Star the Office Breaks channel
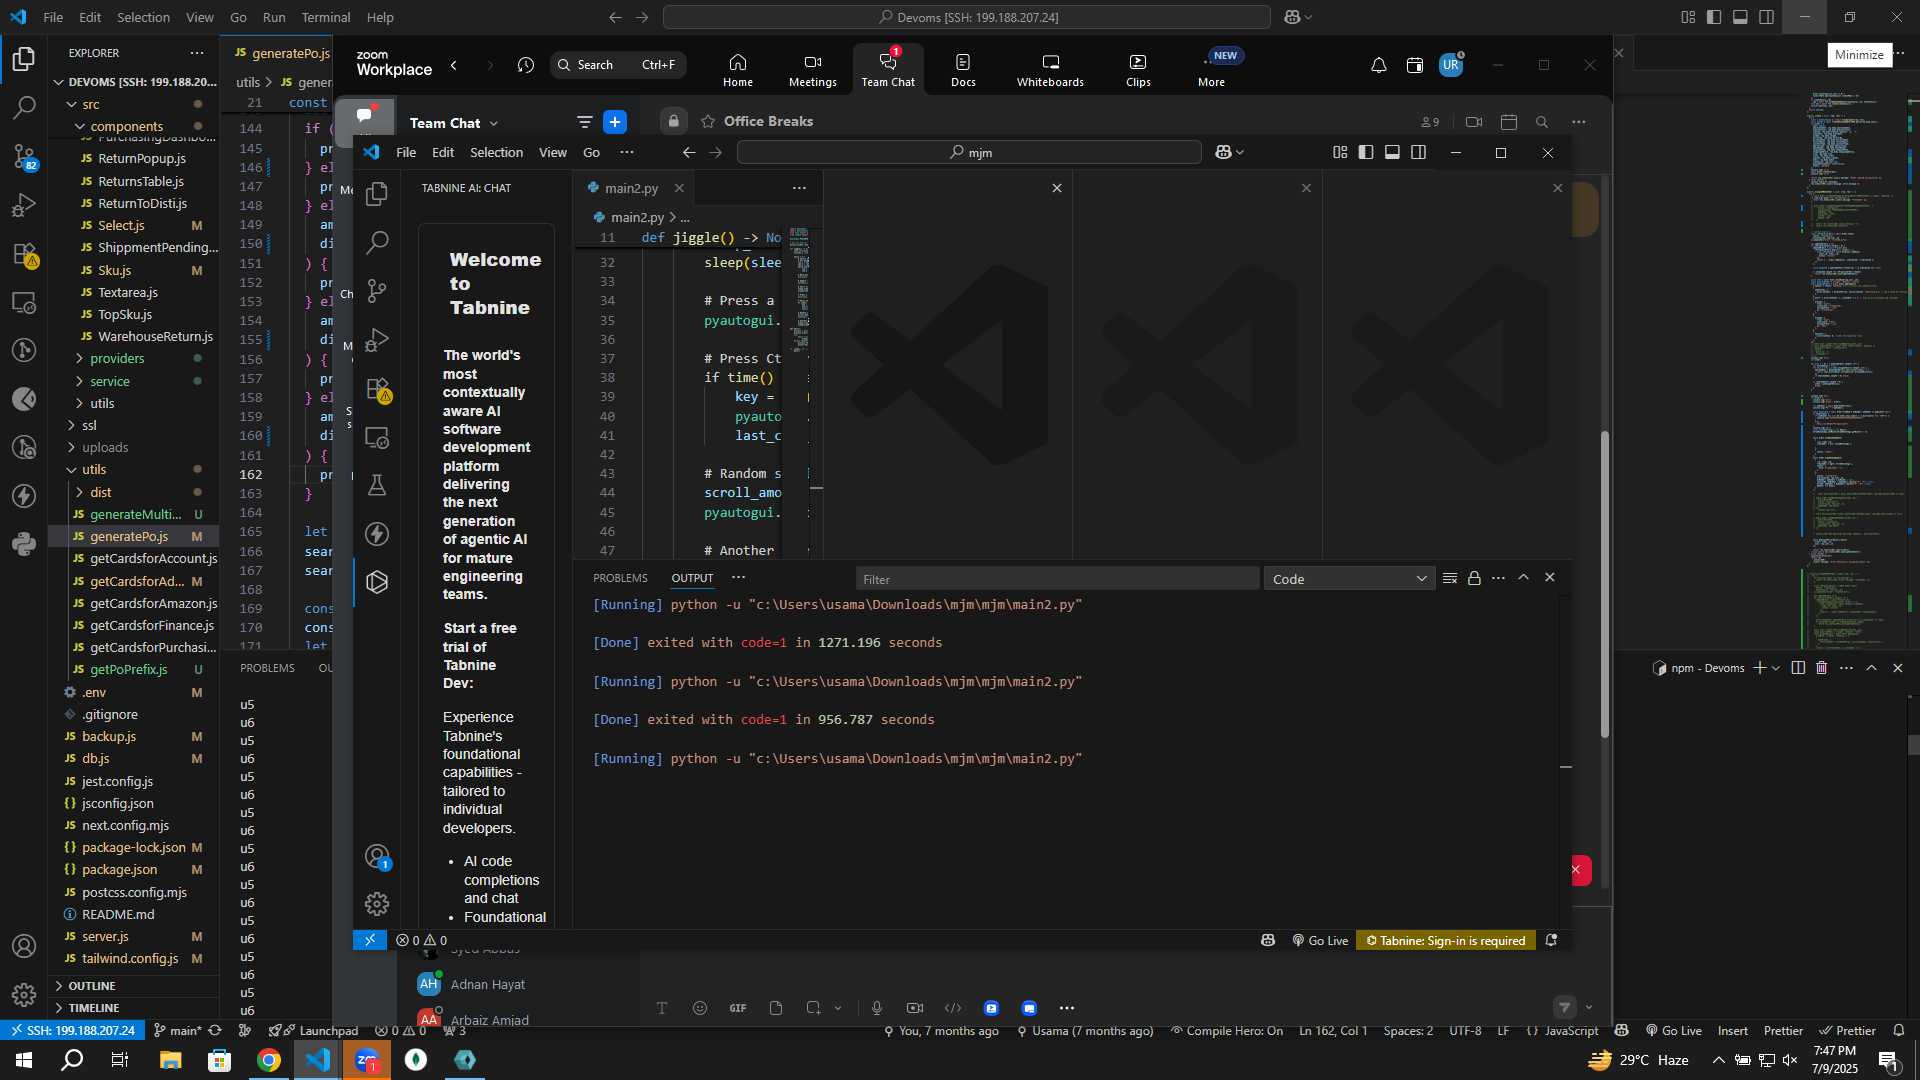This screenshot has height=1080, width=1920. [708, 121]
